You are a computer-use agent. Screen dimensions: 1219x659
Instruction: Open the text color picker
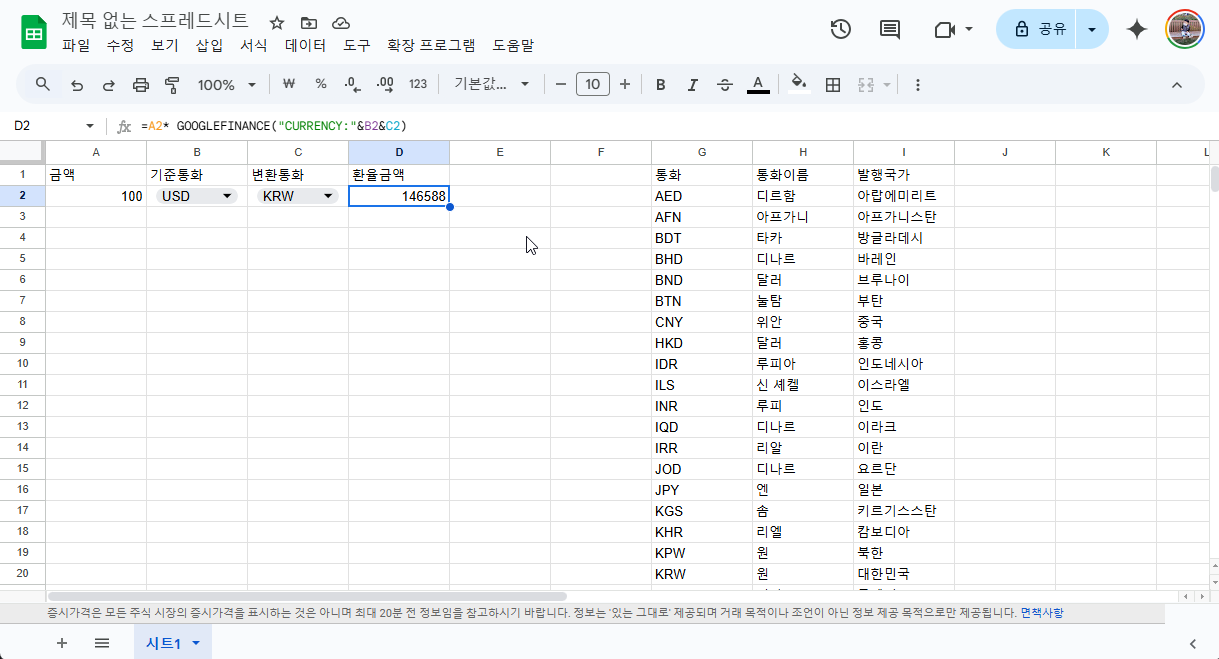(757, 84)
